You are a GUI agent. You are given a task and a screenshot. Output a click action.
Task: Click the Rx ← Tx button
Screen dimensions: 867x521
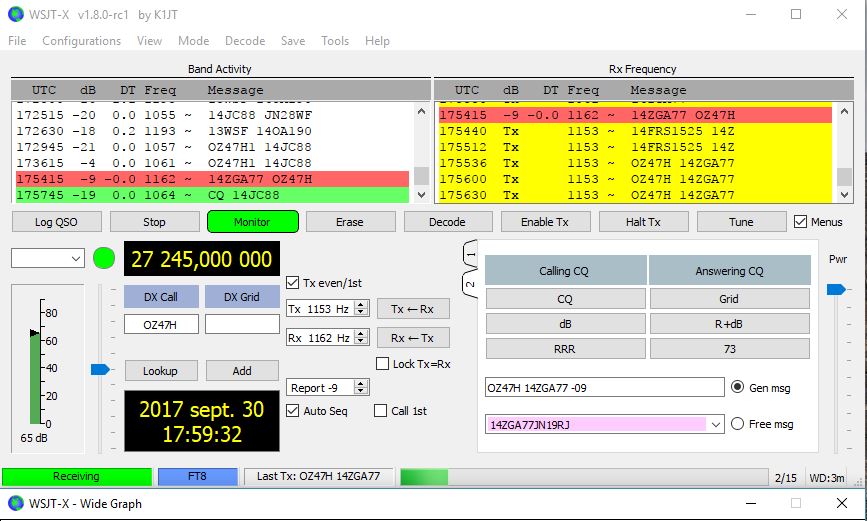click(413, 337)
